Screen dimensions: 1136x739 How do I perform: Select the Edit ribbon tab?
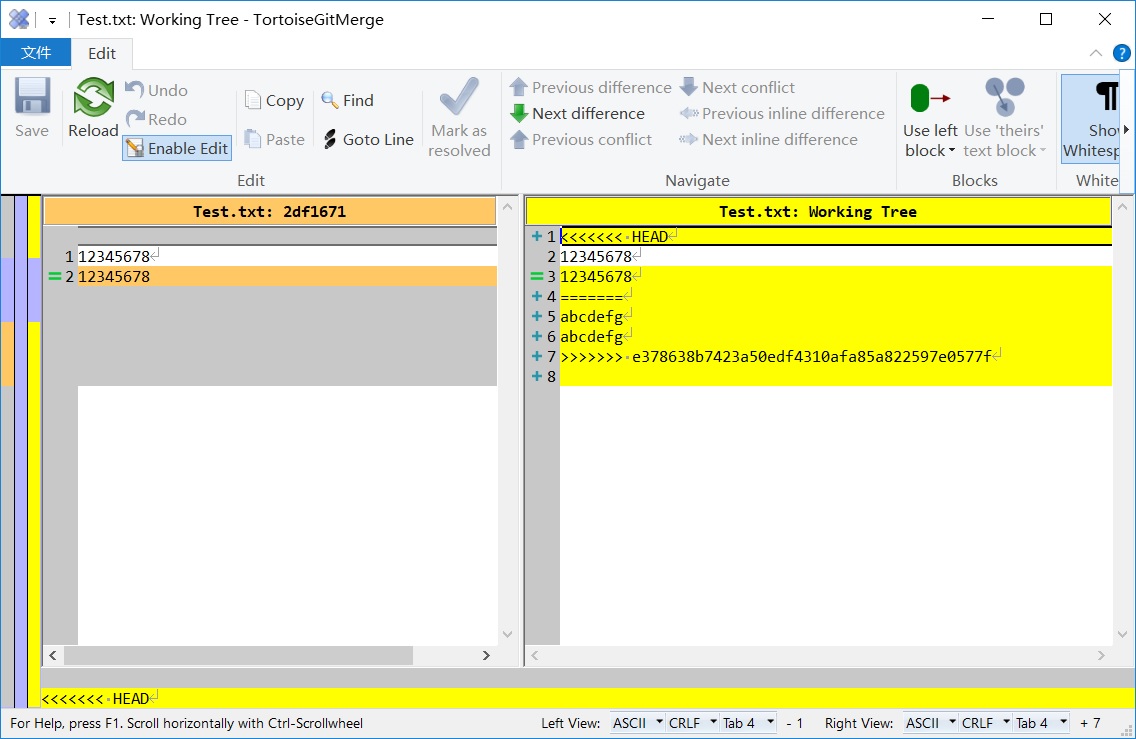point(101,54)
